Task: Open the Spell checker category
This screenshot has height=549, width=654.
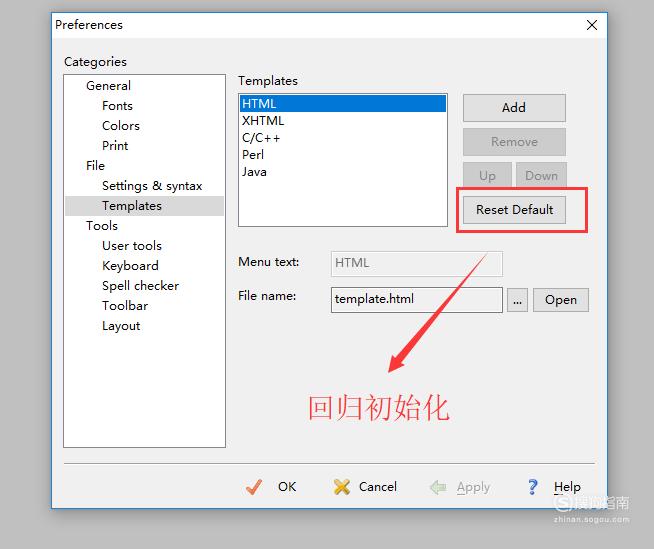Action: 141,286
